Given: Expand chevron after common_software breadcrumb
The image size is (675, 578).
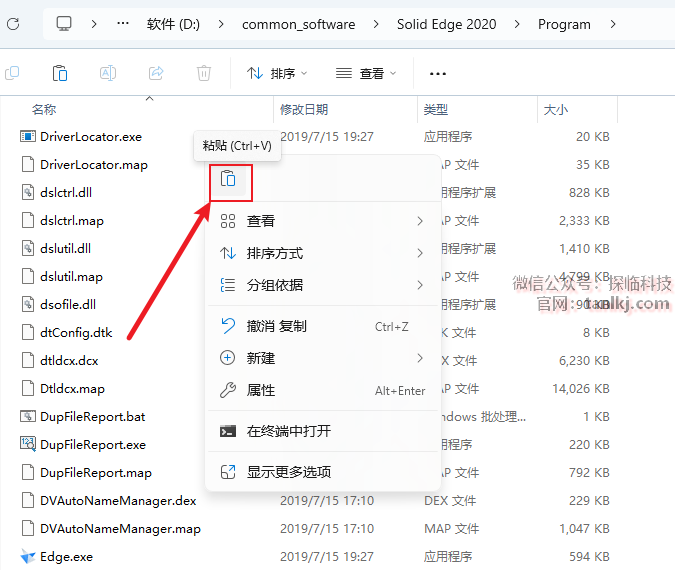Looking at the screenshot, I should coord(376,24).
